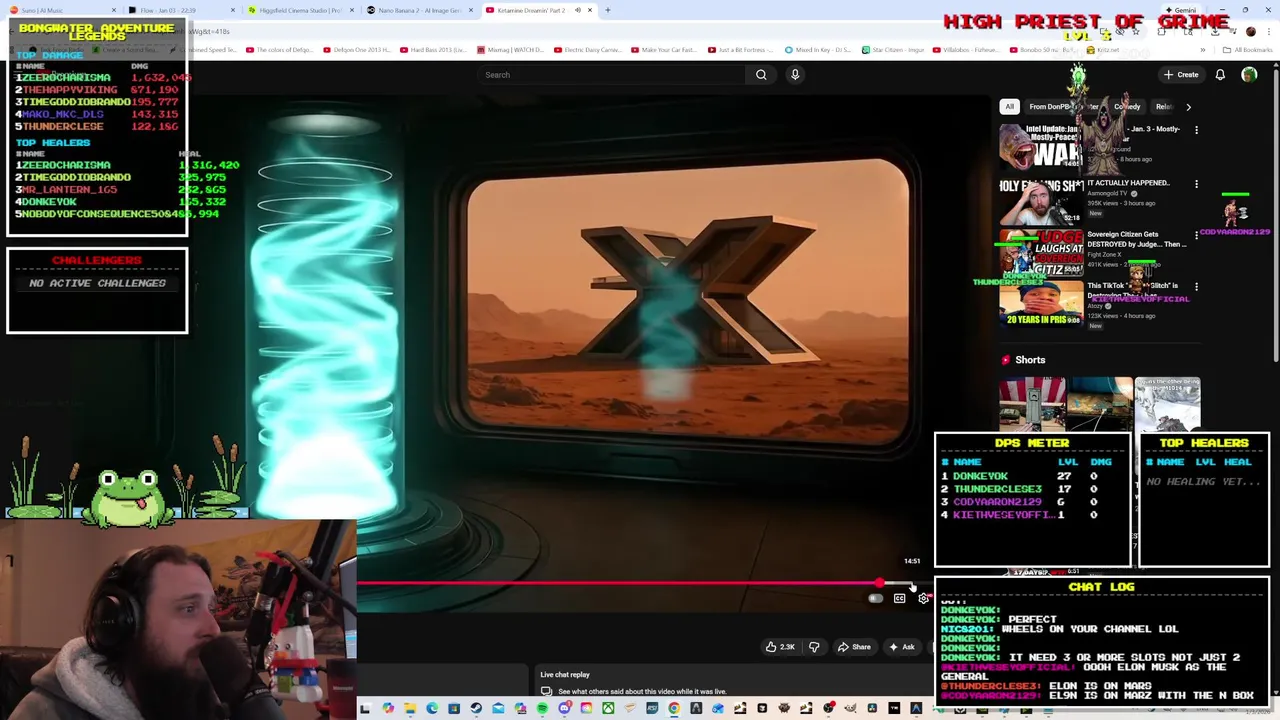Activate voice search microphone icon
The height and width of the screenshot is (720, 1280).
(x=795, y=75)
